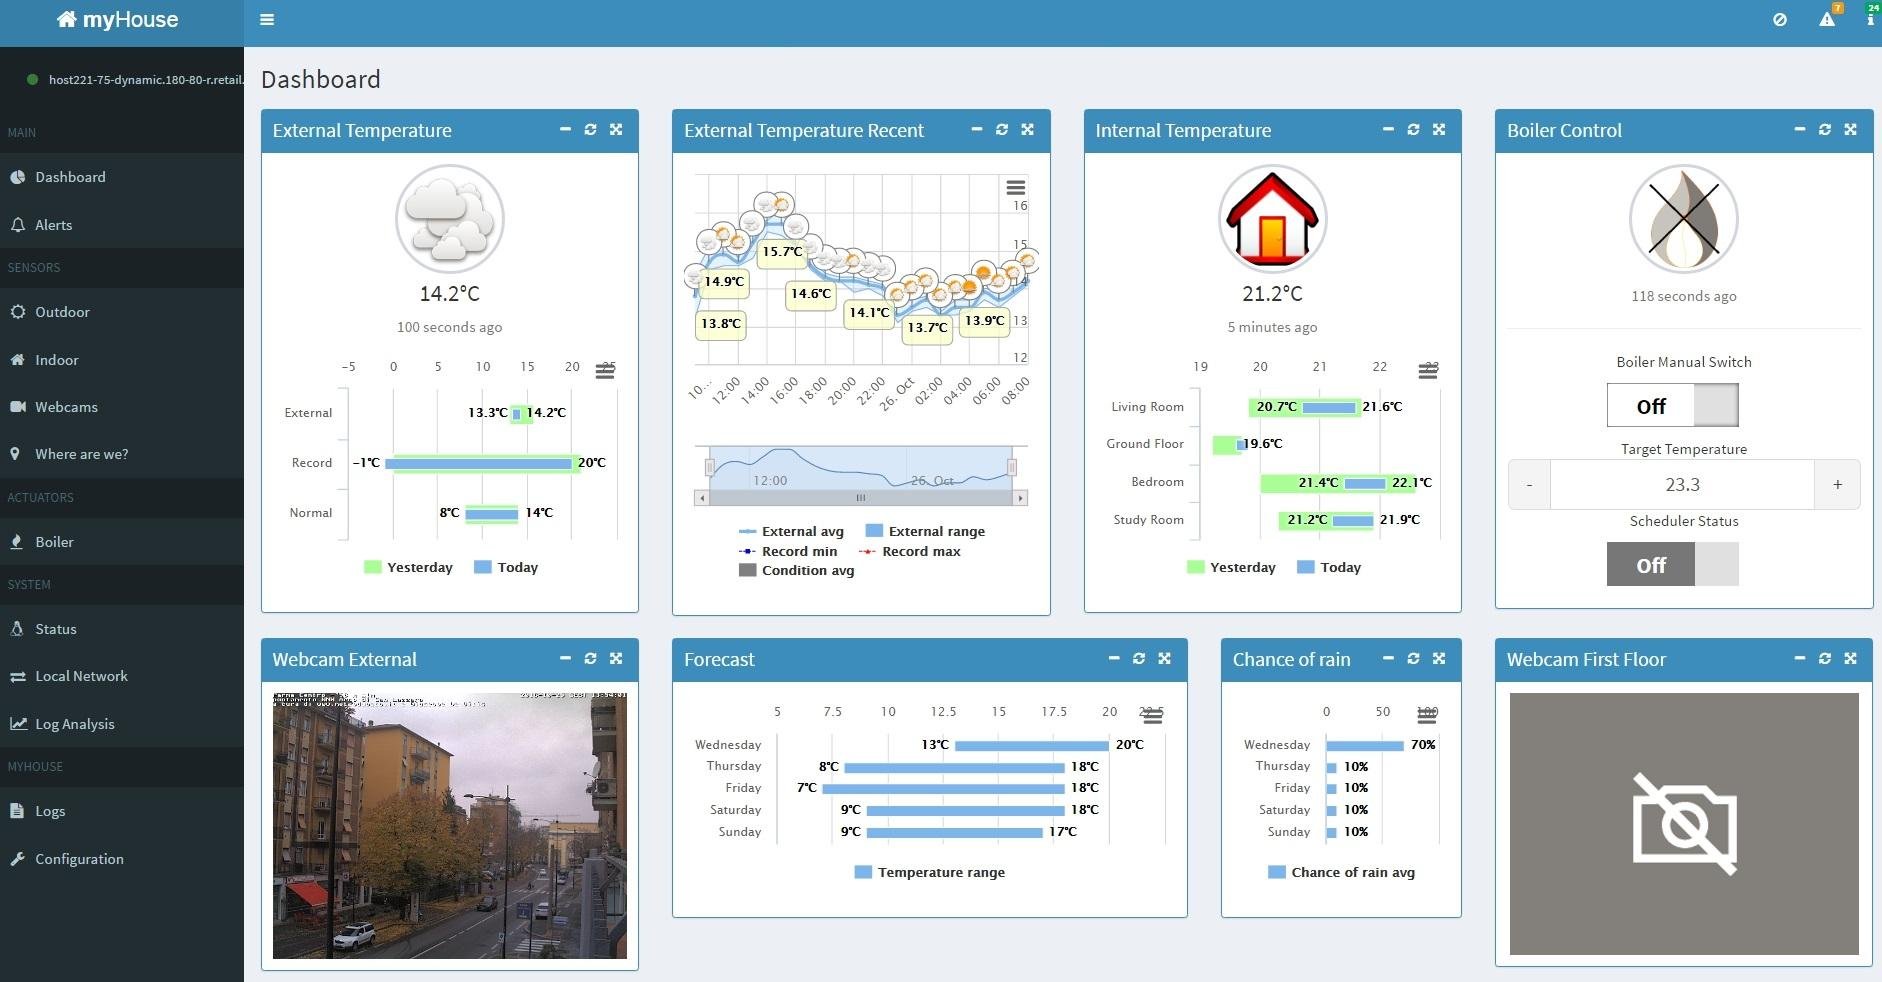
Task: Open the Log Analysis page
Action: (74, 723)
